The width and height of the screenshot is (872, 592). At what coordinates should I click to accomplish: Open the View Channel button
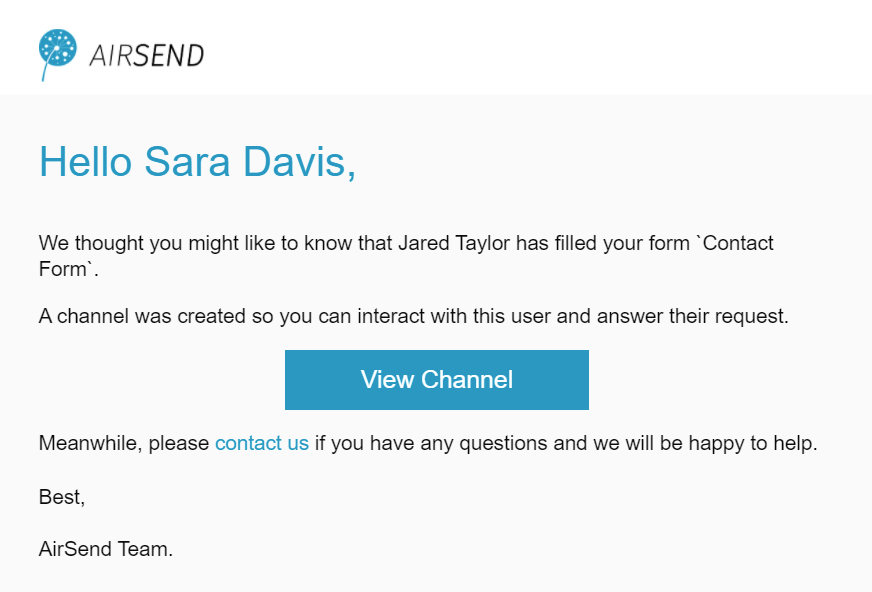[437, 380]
